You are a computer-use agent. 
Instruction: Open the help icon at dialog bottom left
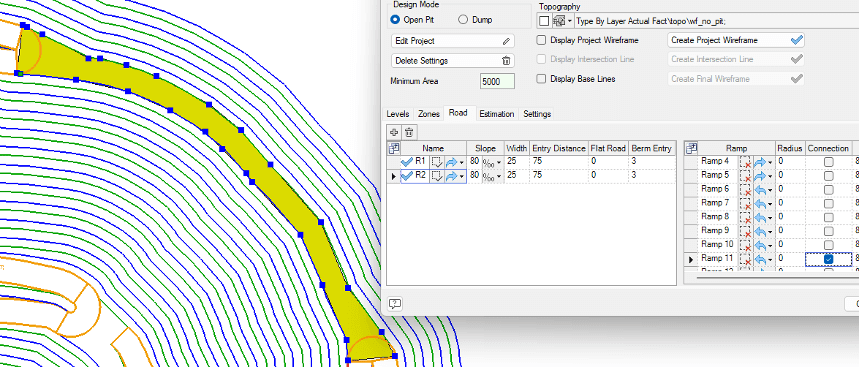click(394, 304)
